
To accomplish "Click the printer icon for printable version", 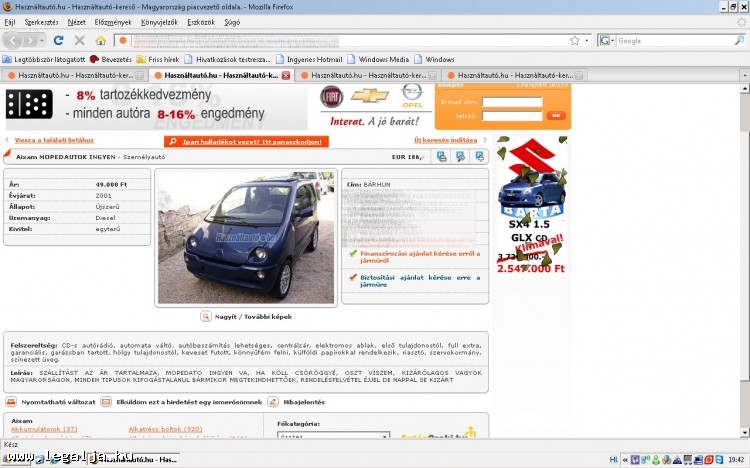I will (11, 402).
